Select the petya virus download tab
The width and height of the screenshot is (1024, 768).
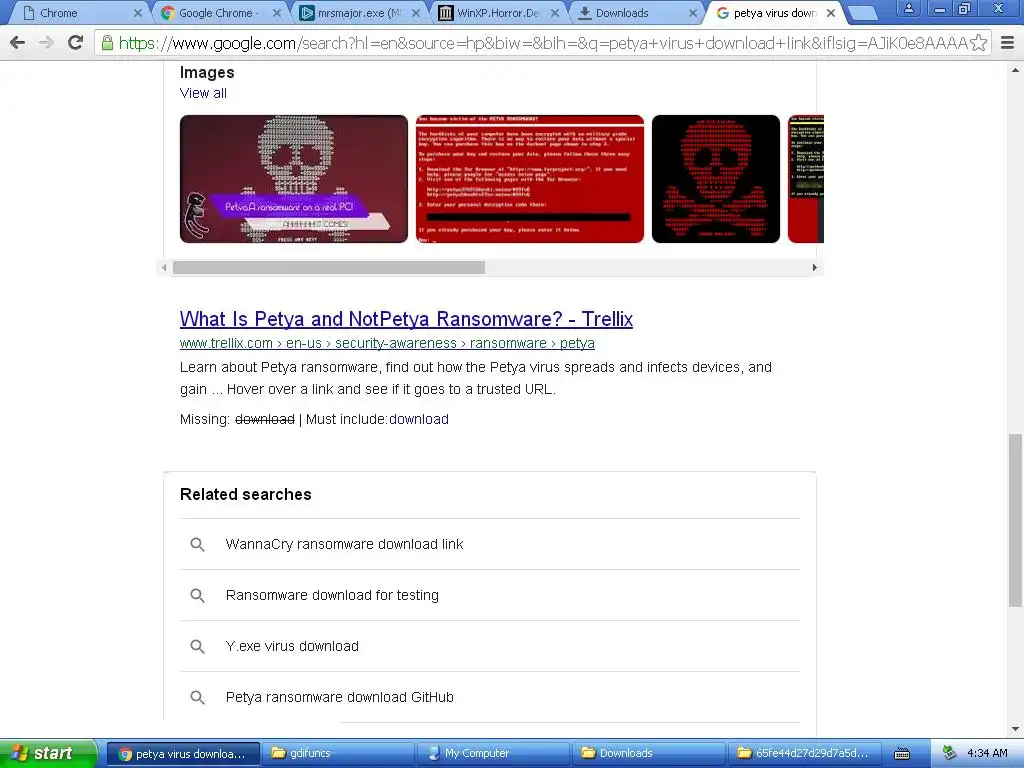point(775,13)
